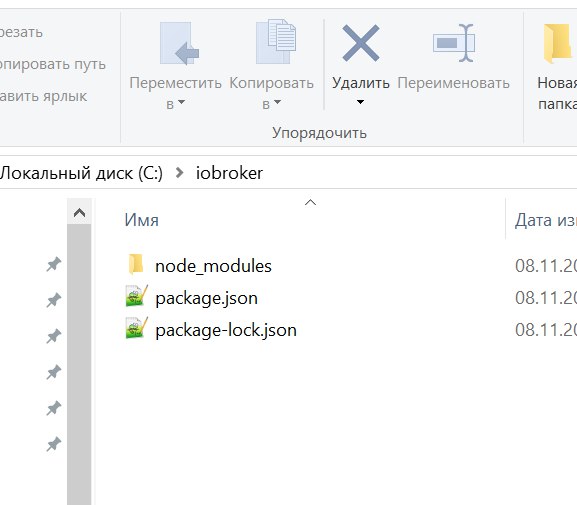Click the Копировать путь command
Screen dimensions: 577x505
[53, 64]
